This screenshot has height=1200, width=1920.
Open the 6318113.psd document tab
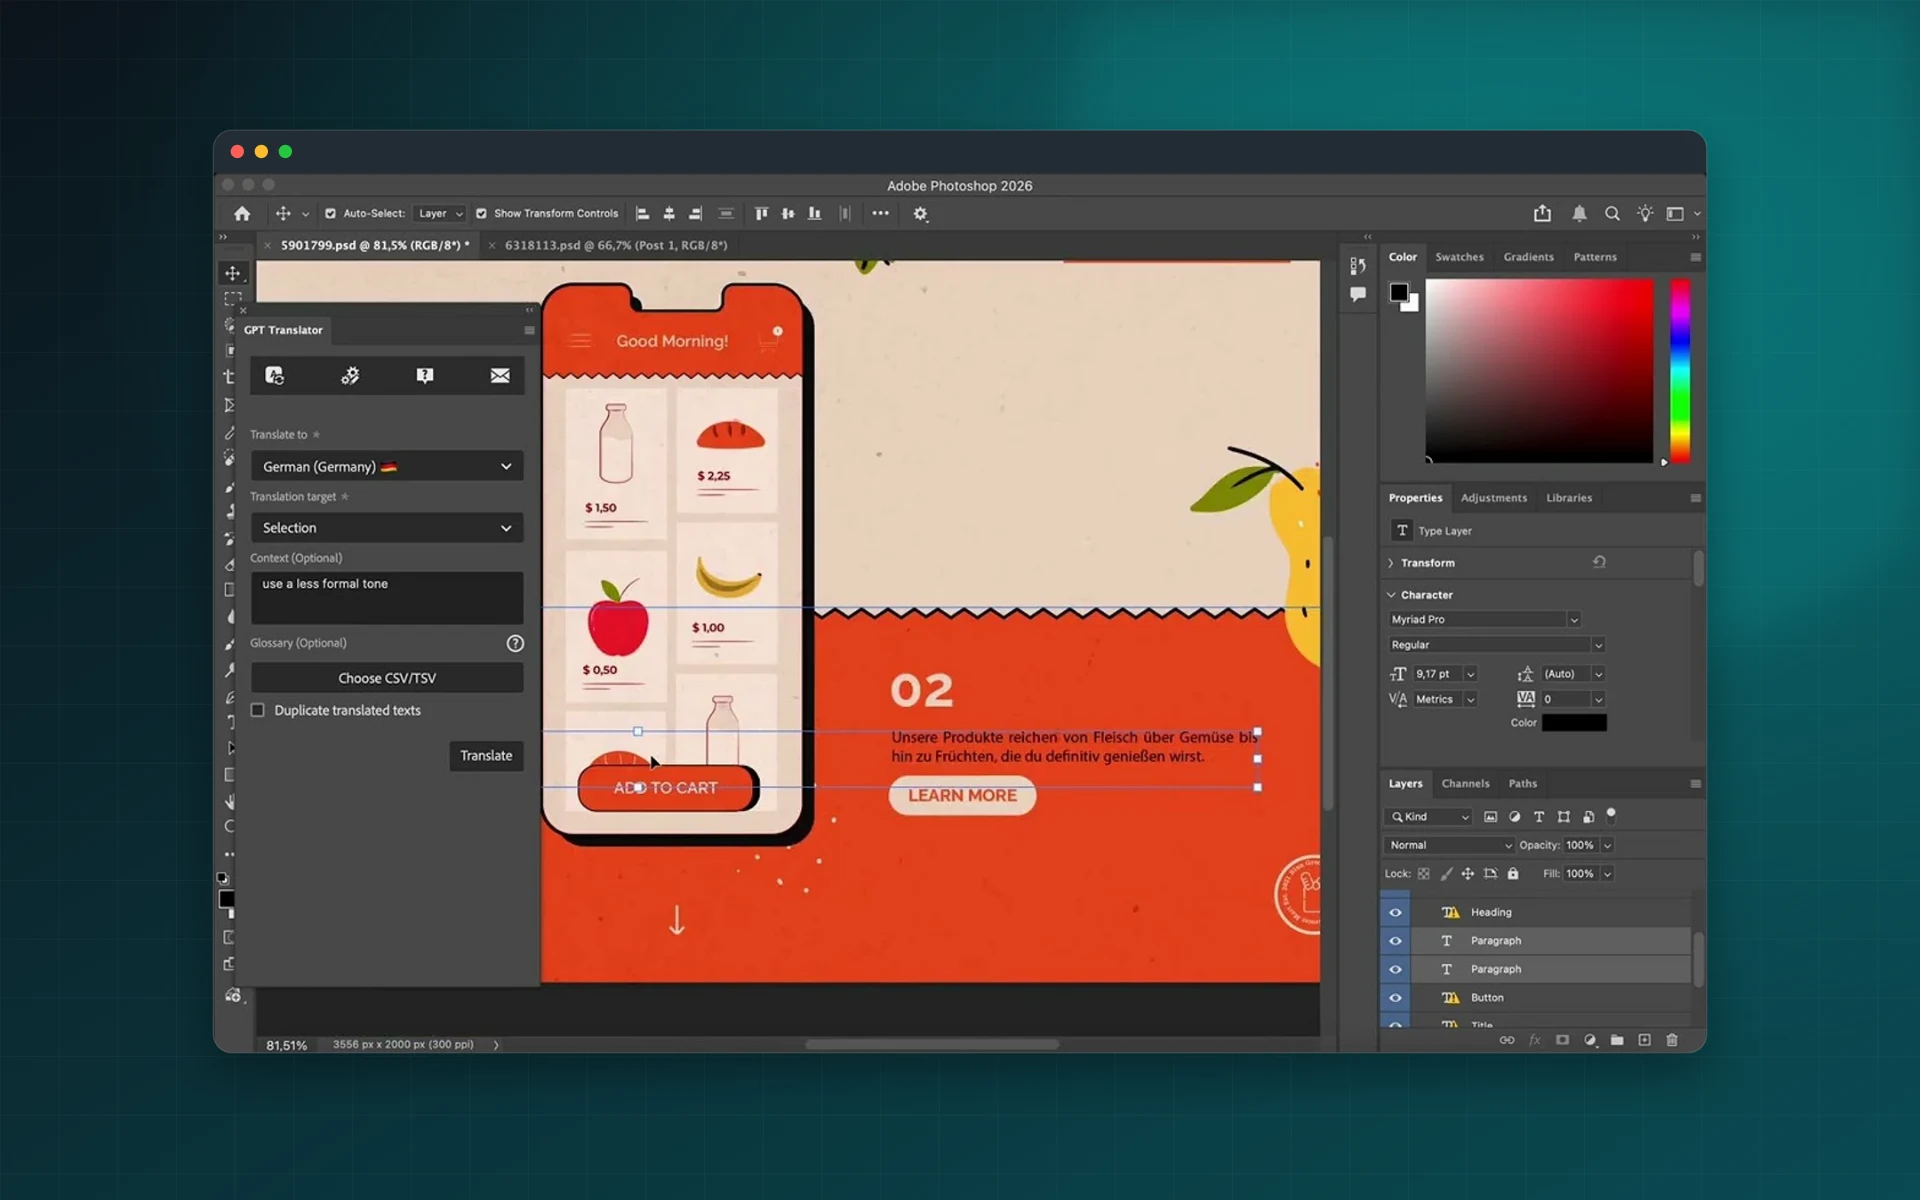(x=615, y=245)
